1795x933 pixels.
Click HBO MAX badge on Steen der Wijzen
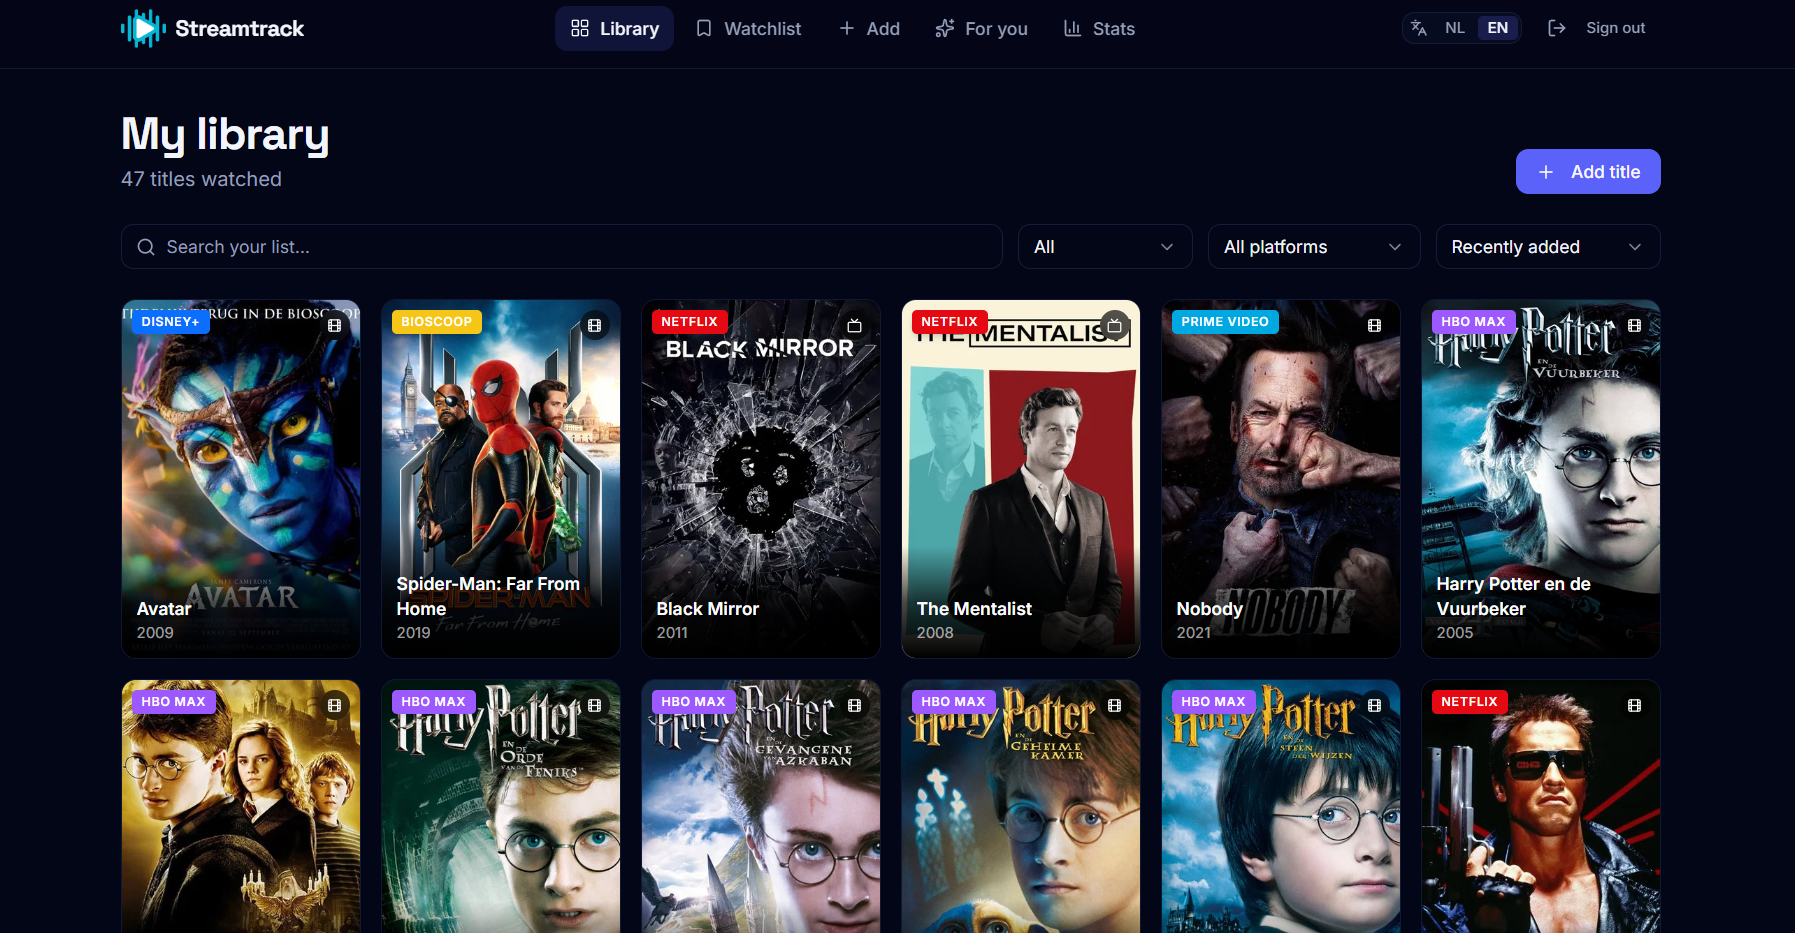pyautogui.click(x=1214, y=702)
